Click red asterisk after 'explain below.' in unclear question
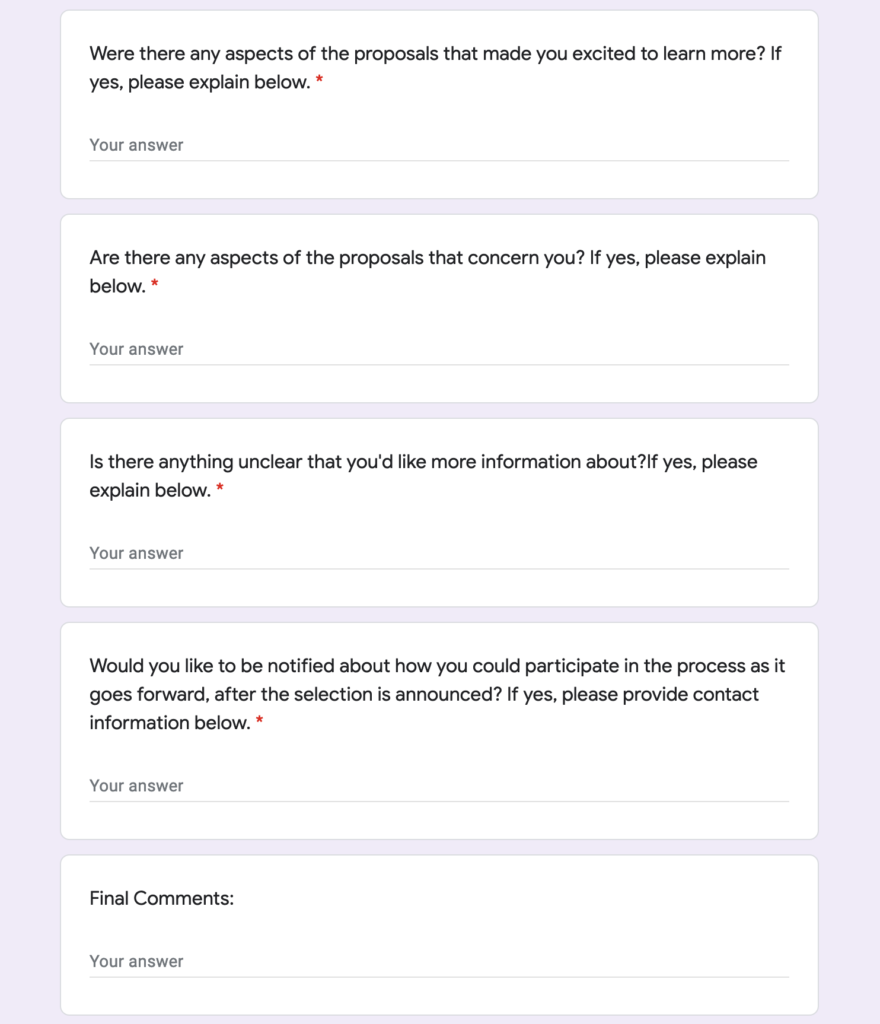Viewport: 880px width, 1024px height. [x=220, y=488]
